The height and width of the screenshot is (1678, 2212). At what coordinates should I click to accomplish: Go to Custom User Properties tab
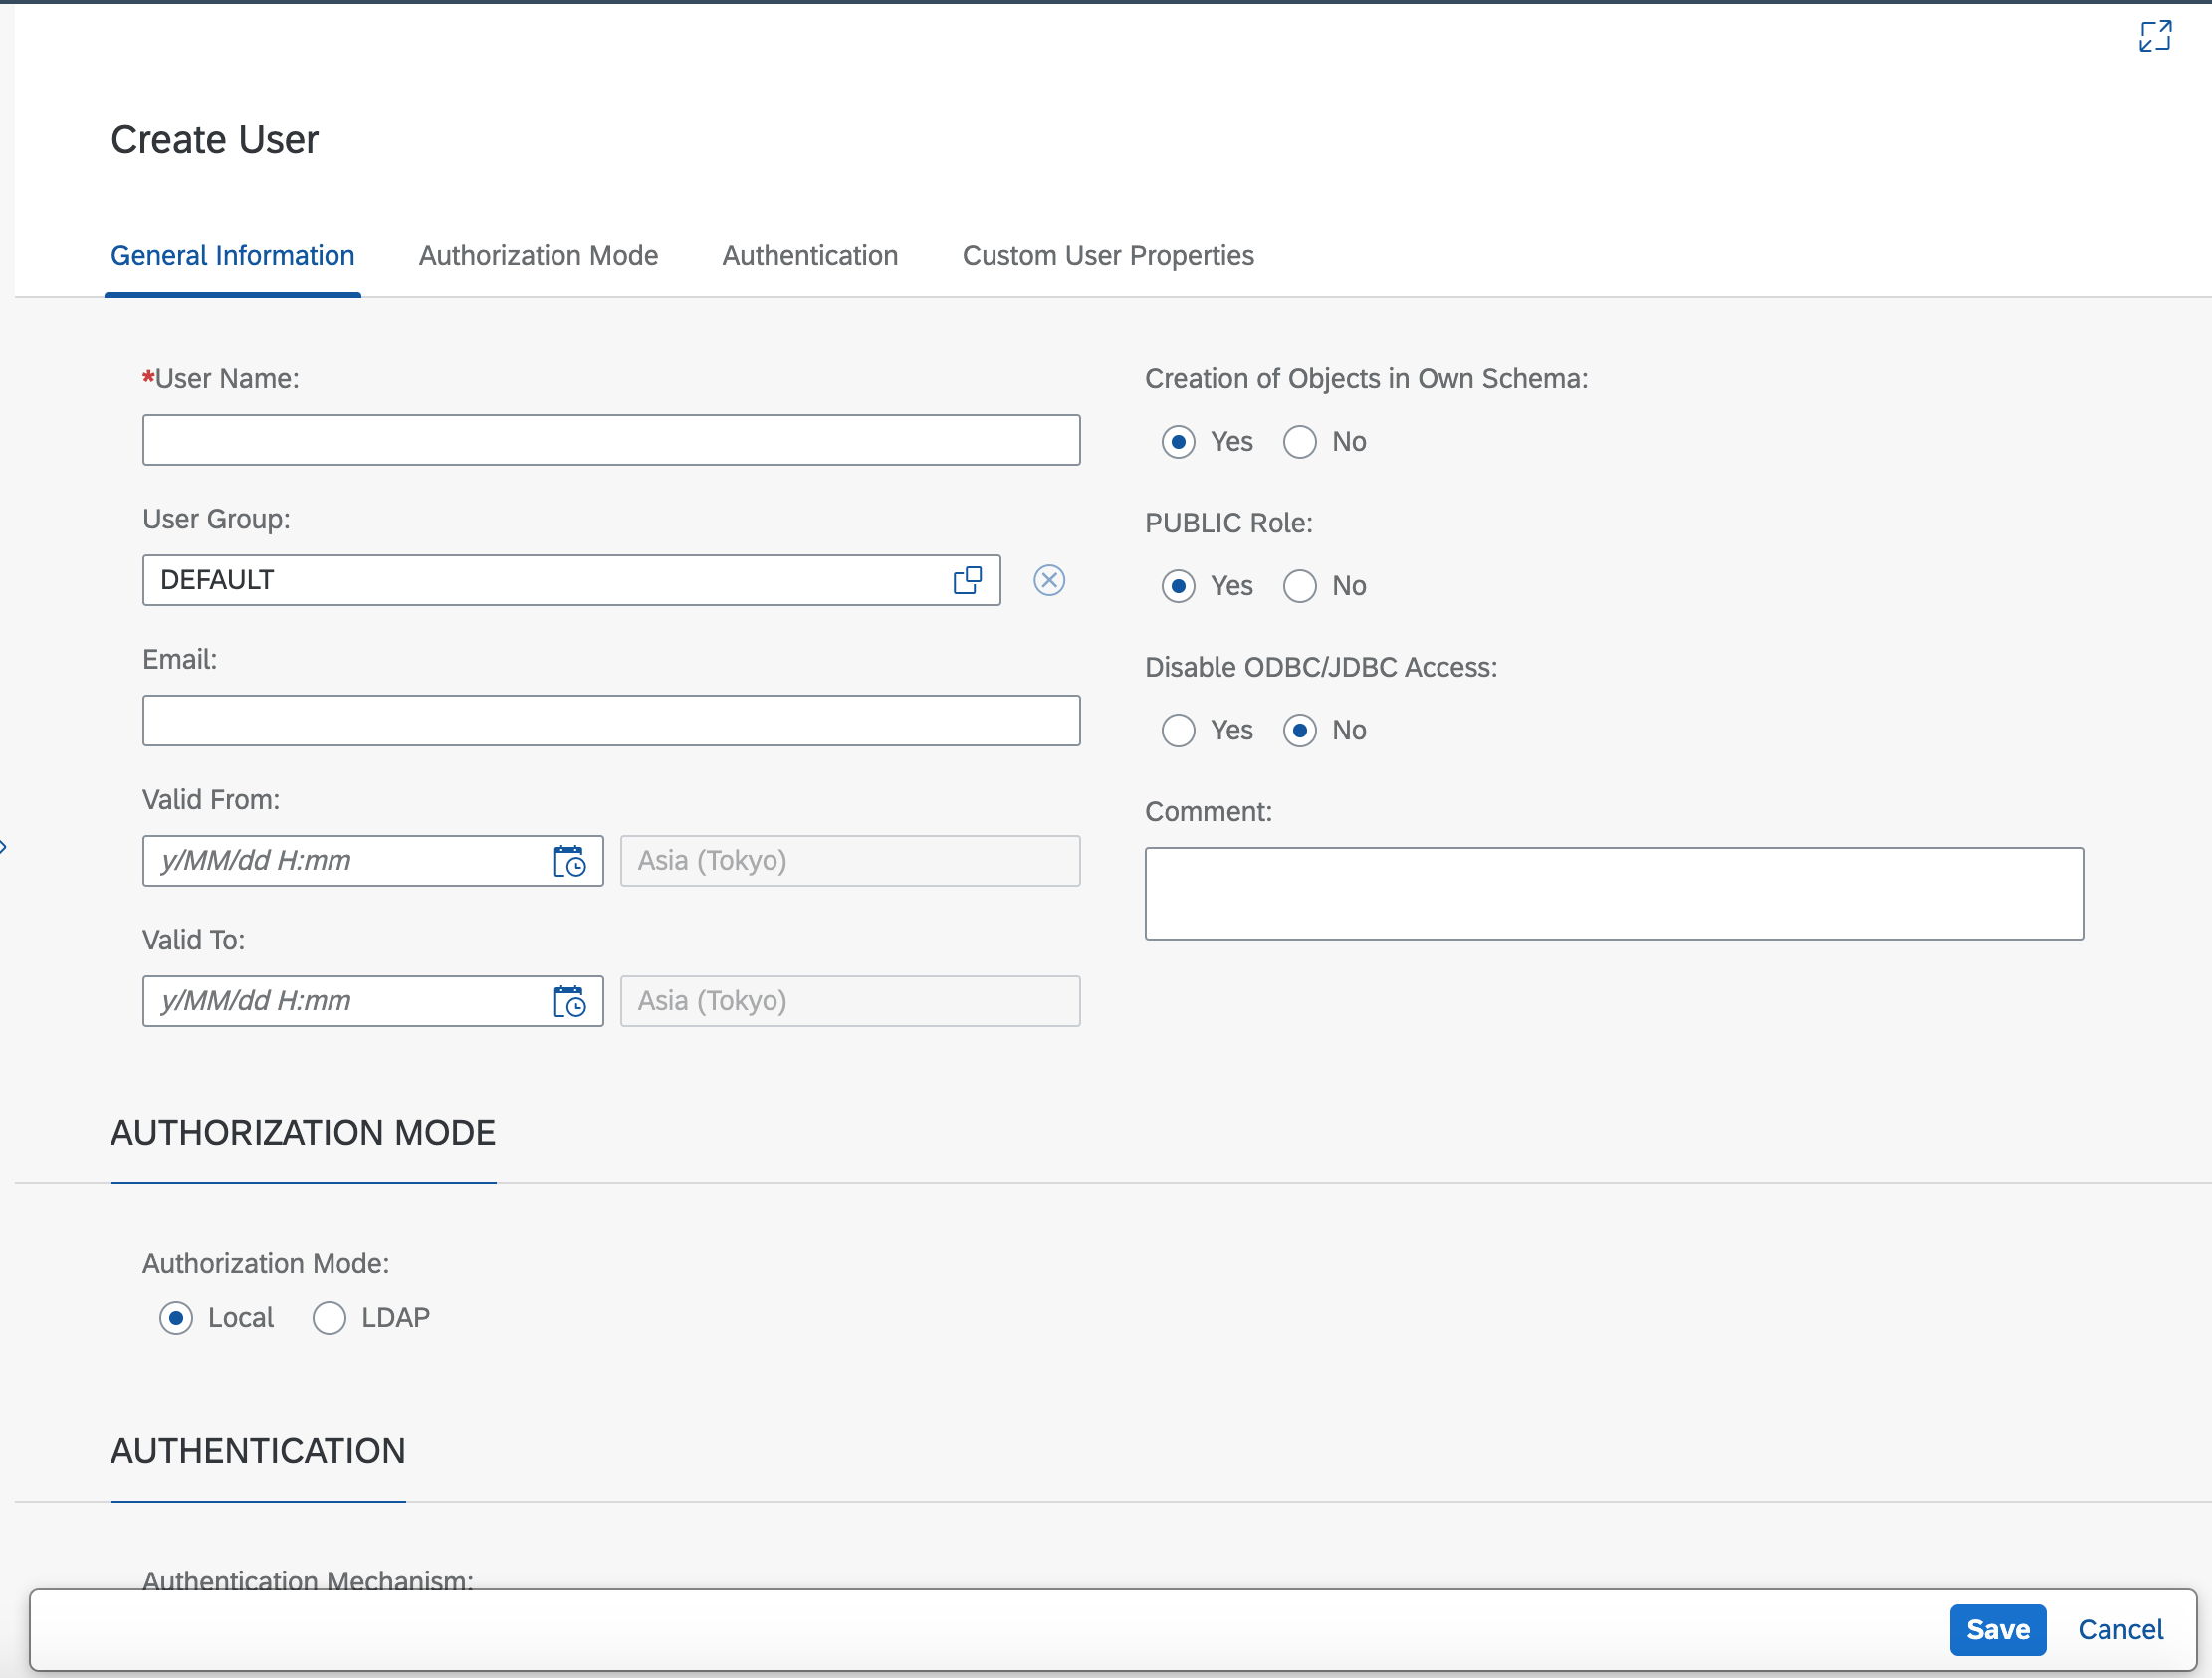1107,255
